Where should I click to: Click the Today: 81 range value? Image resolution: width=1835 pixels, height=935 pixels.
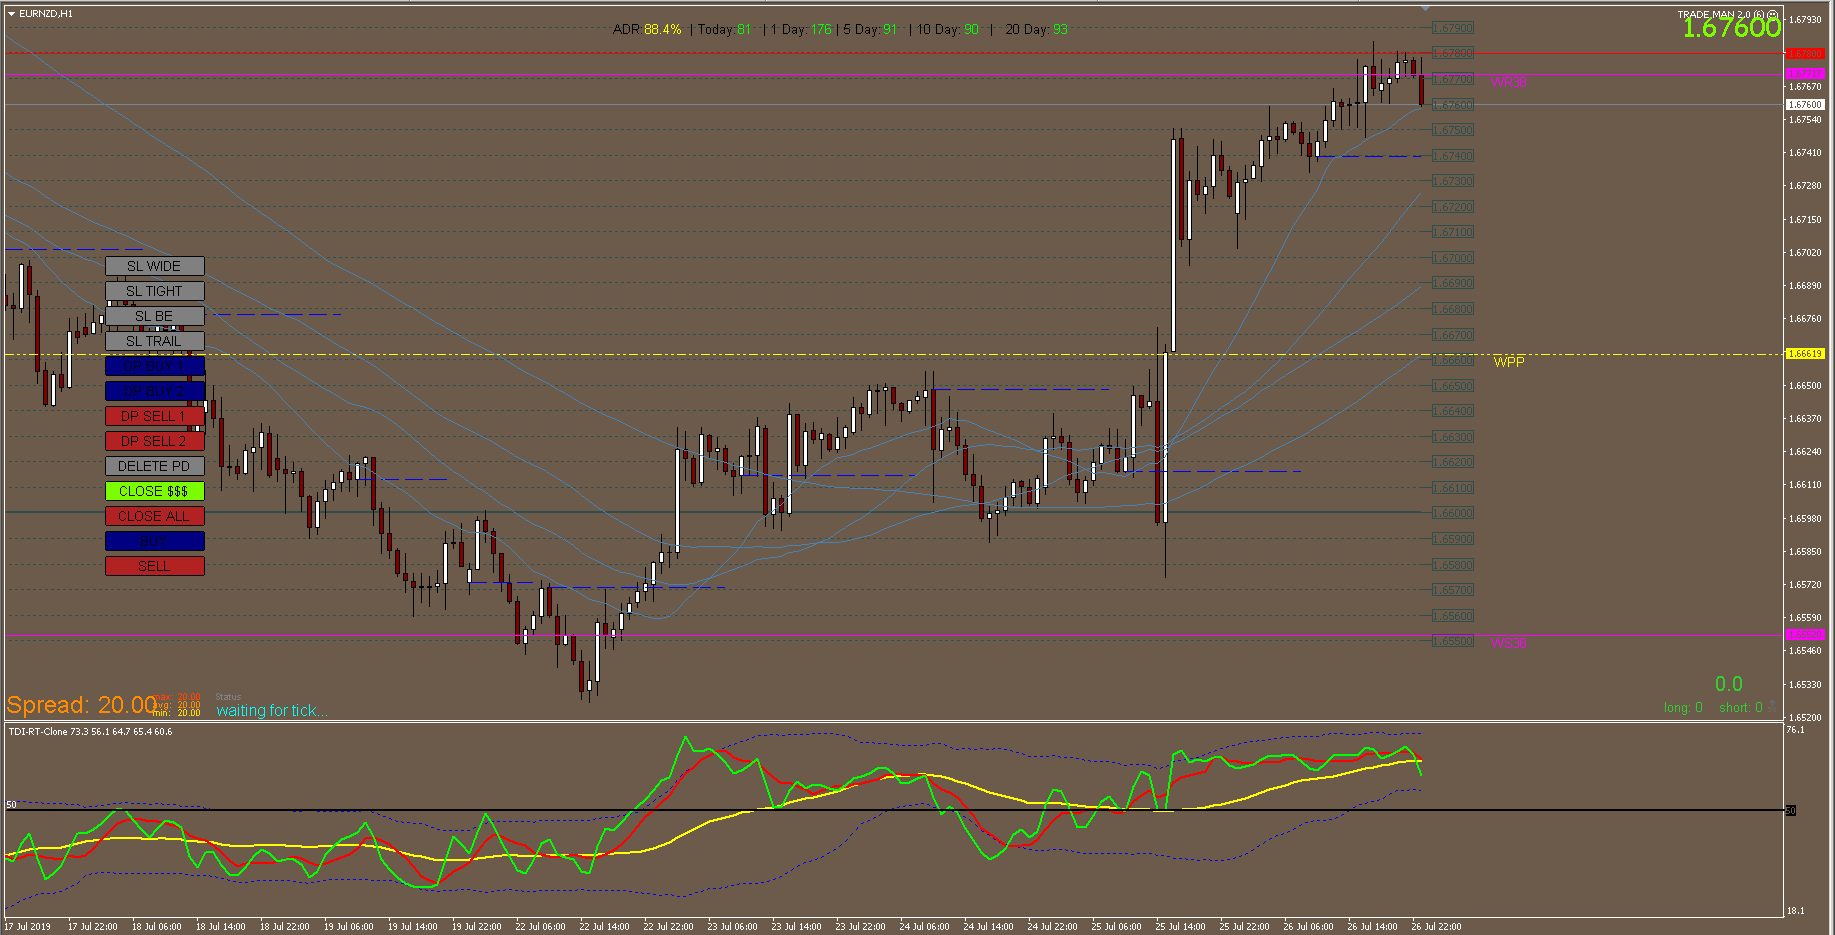[724, 30]
